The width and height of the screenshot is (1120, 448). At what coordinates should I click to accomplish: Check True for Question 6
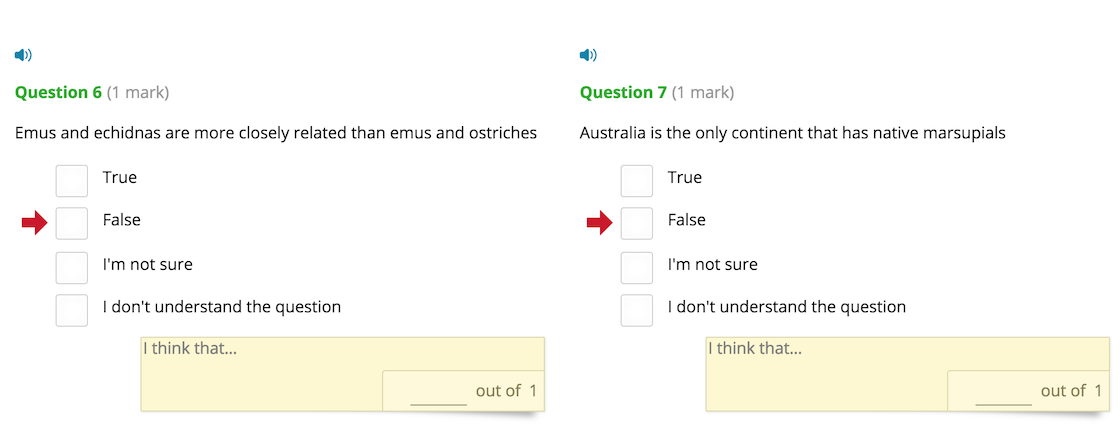coord(71,181)
